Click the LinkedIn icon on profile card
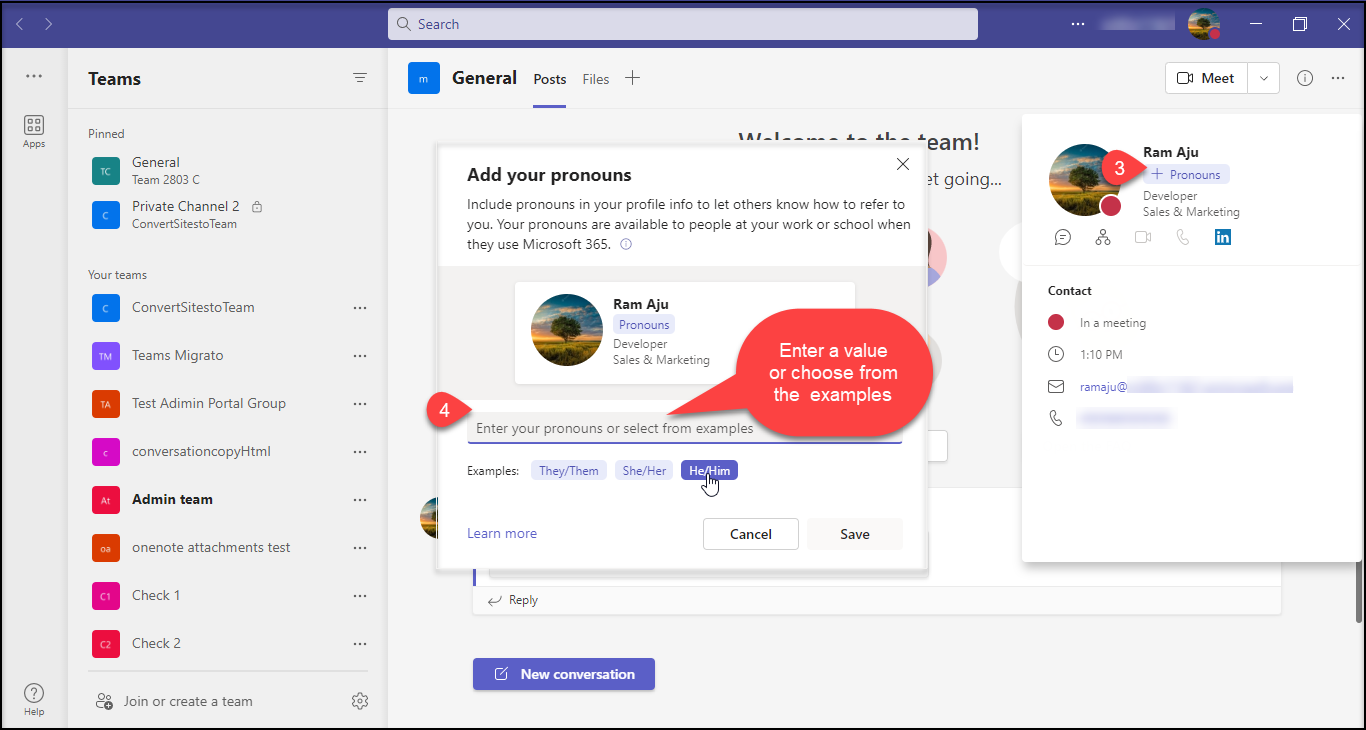Viewport: 1366px width, 730px height. click(1223, 237)
